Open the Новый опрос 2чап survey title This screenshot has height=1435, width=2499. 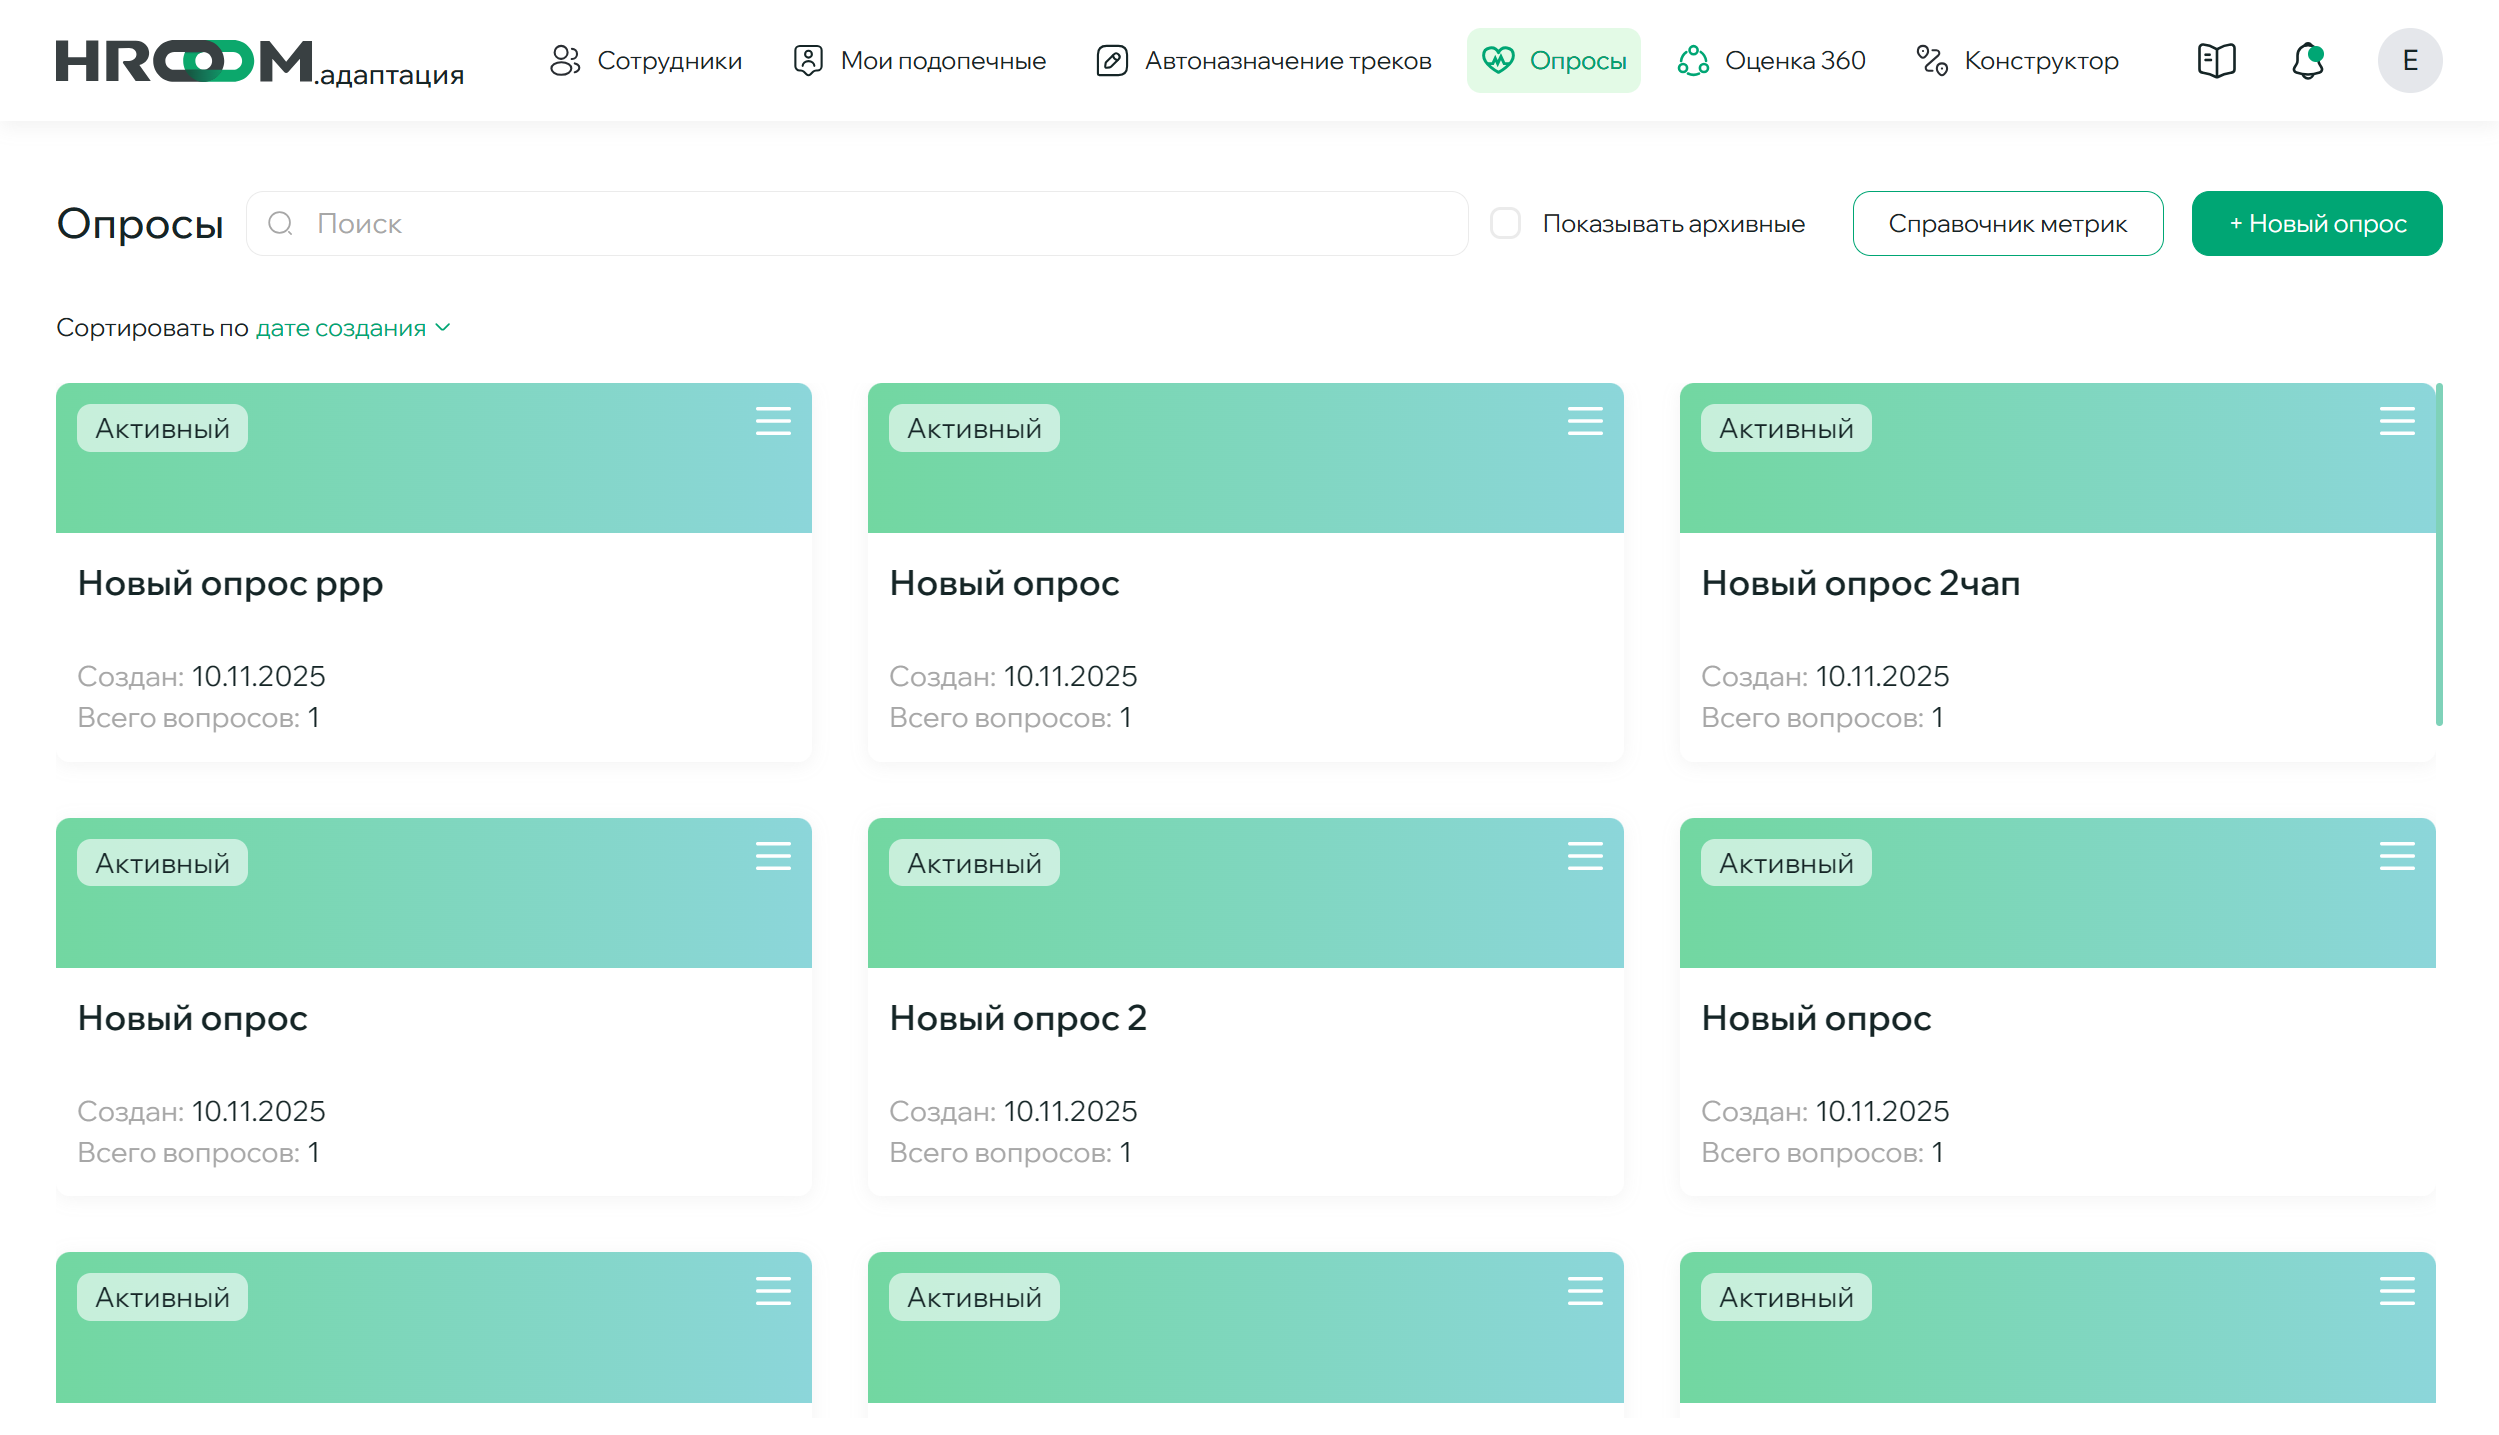click(x=1860, y=583)
